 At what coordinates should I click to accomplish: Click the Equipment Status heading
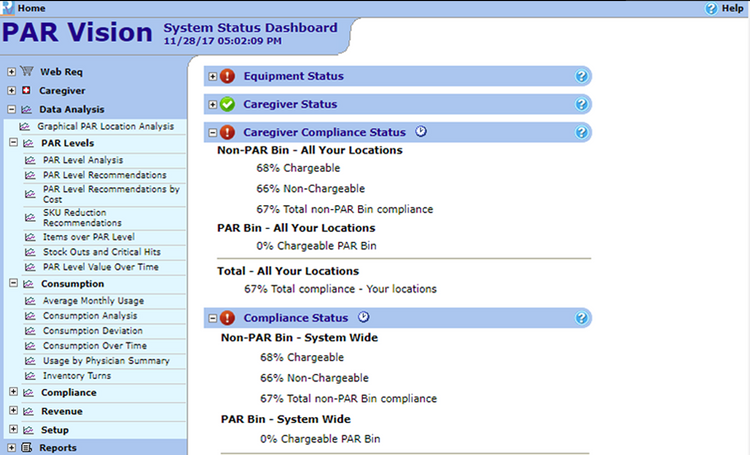click(293, 76)
